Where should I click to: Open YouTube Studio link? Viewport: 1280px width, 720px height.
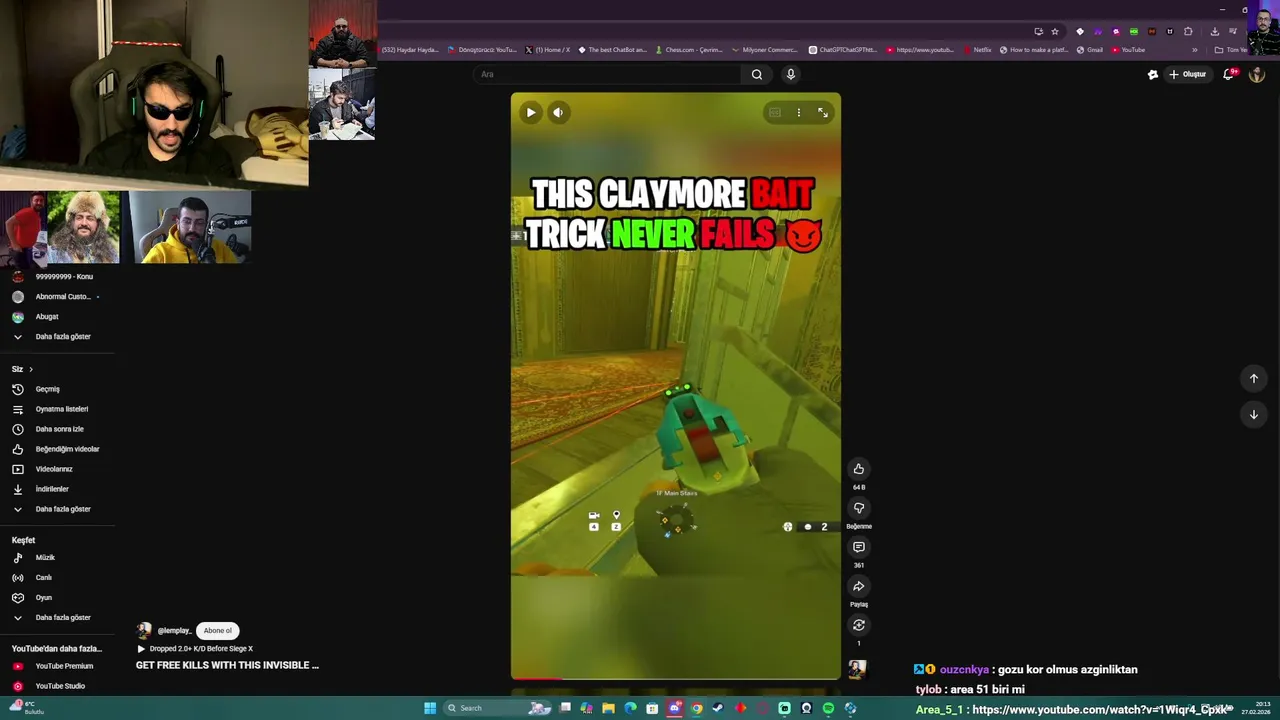(x=60, y=686)
